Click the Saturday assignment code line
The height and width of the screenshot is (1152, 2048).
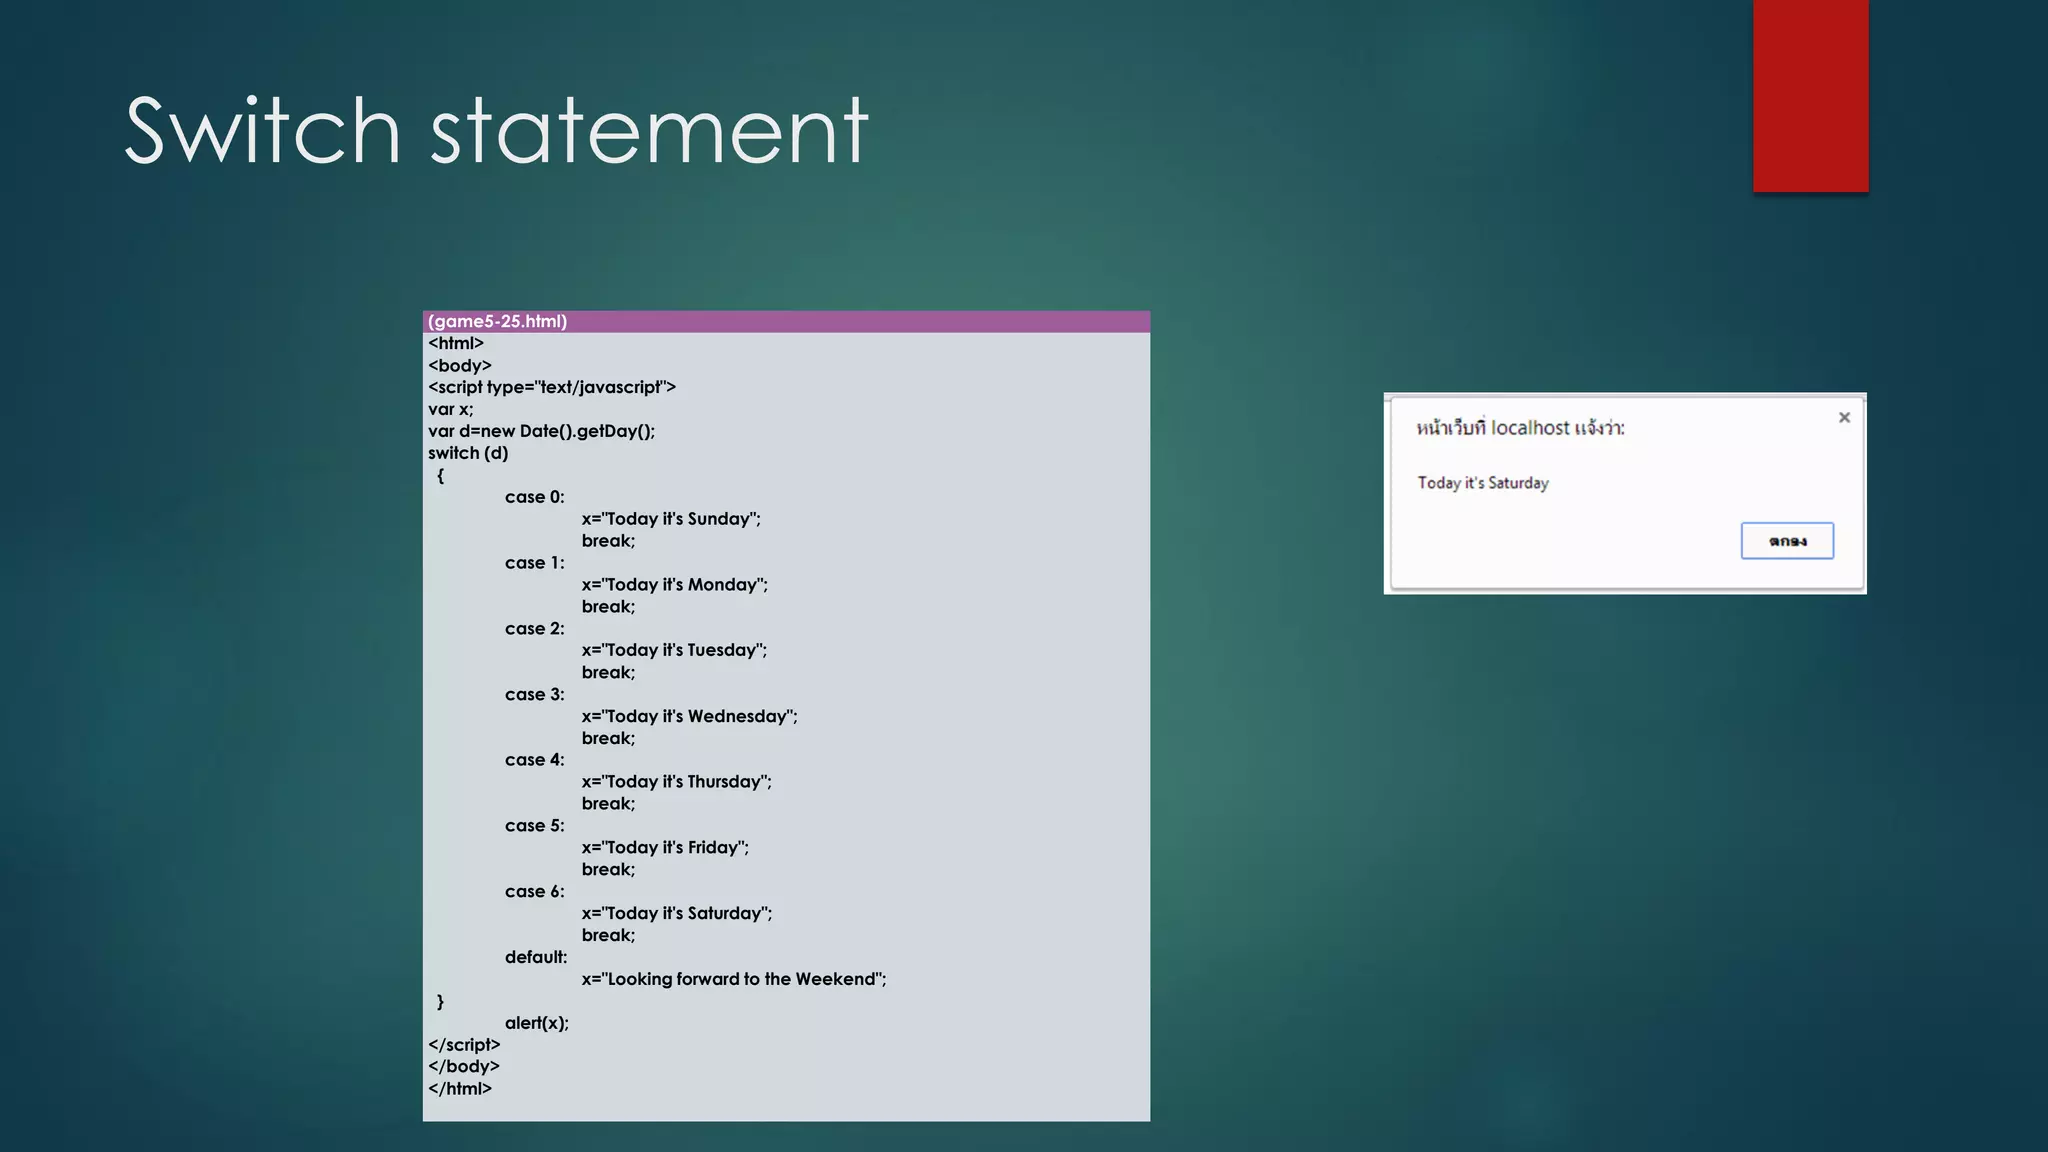click(x=677, y=913)
